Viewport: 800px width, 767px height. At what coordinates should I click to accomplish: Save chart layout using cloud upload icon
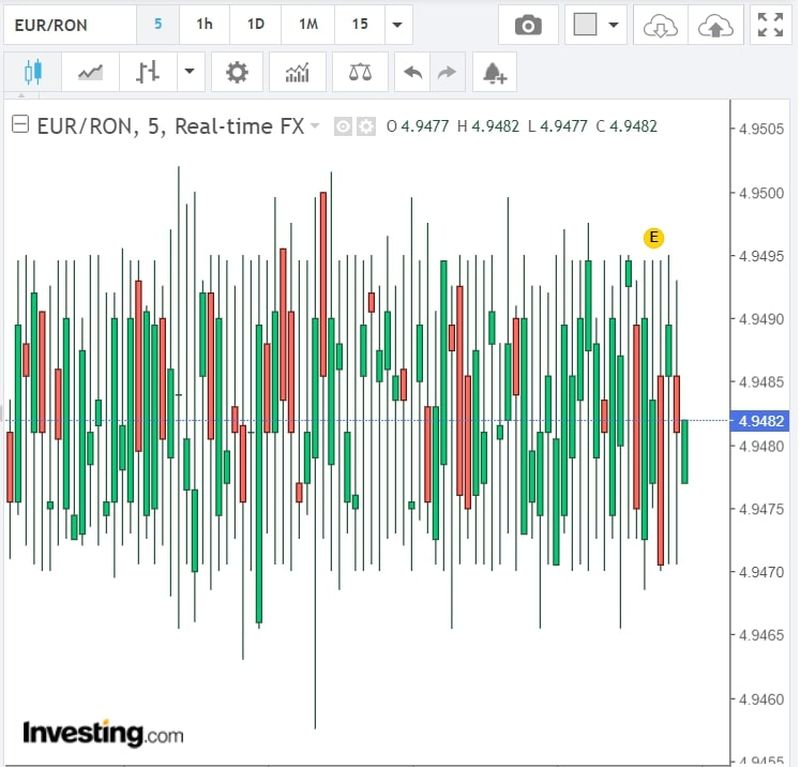[x=715, y=25]
